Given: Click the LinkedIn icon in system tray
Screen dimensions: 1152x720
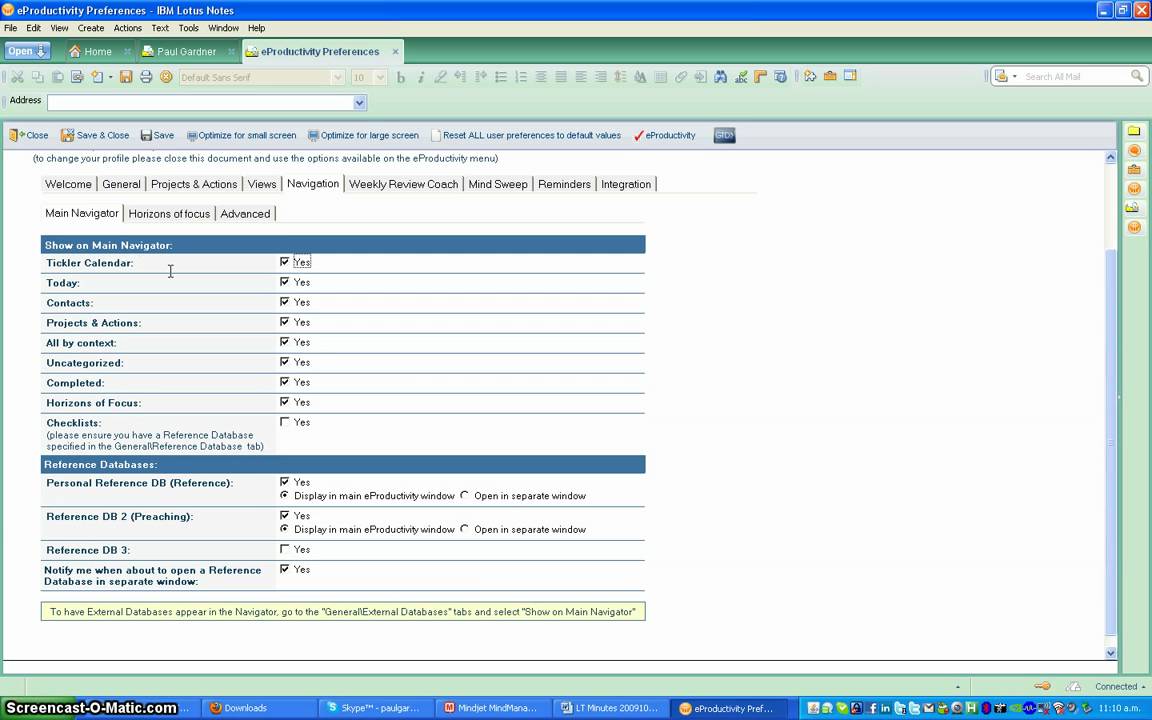Looking at the screenshot, I should pyautogui.click(x=885, y=708).
